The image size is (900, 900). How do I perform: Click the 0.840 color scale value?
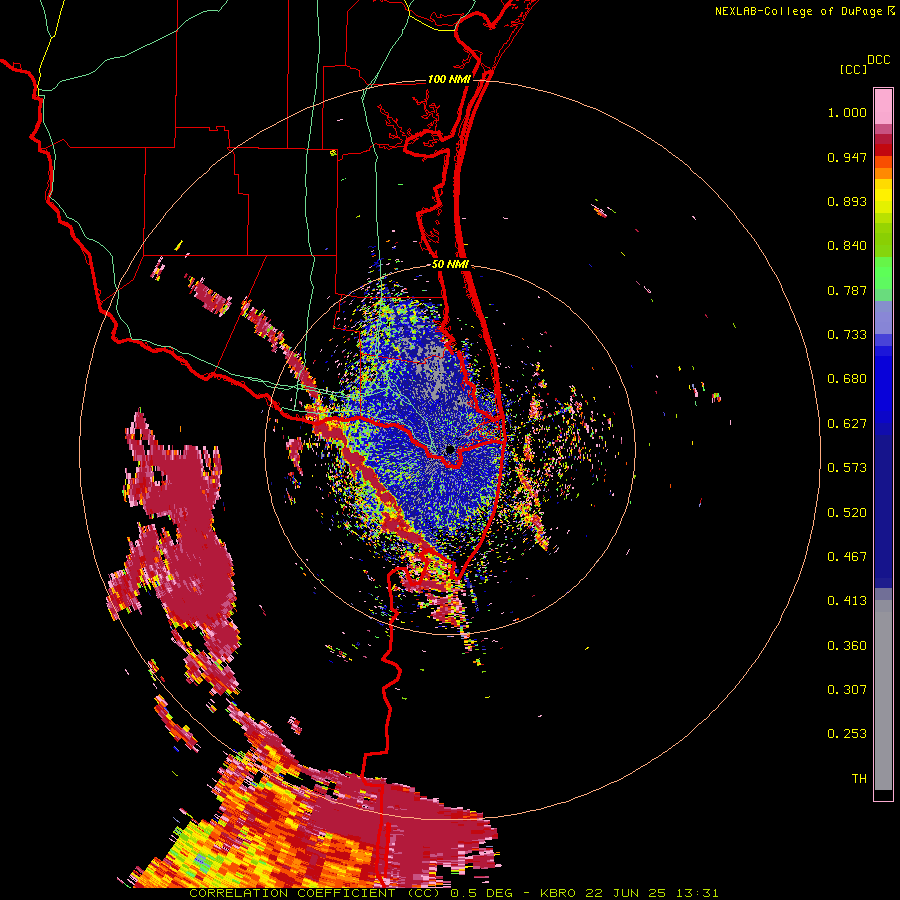pos(847,246)
